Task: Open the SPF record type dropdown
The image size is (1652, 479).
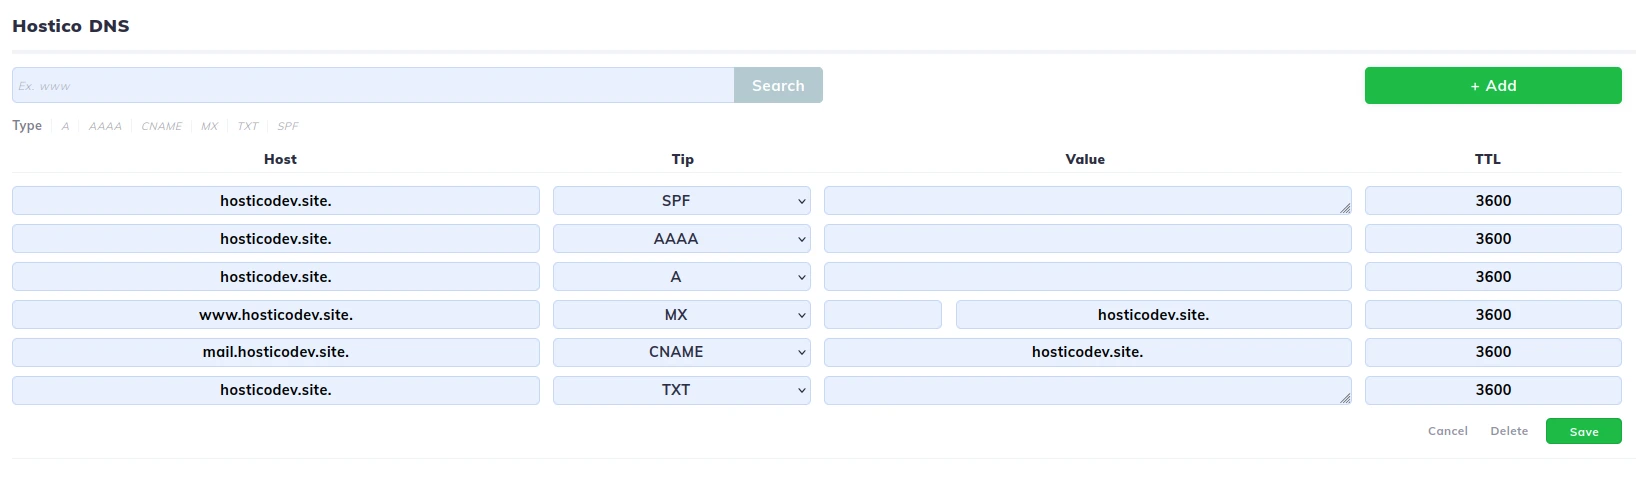Action: tap(681, 201)
